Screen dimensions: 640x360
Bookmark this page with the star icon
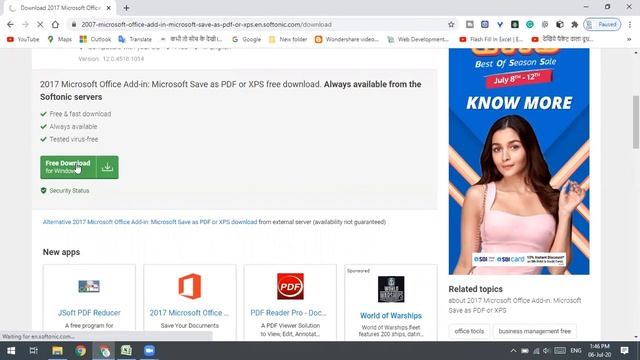[451, 24]
